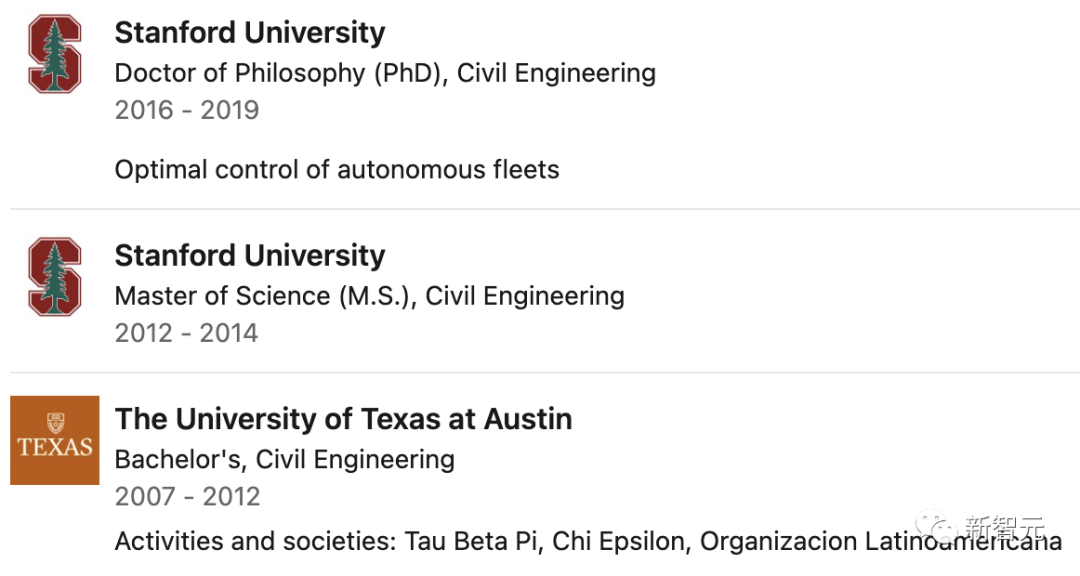Image resolution: width=1080 pixels, height=576 pixels.
Task: Click the 新智元 watermark text
Action: point(1003,526)
